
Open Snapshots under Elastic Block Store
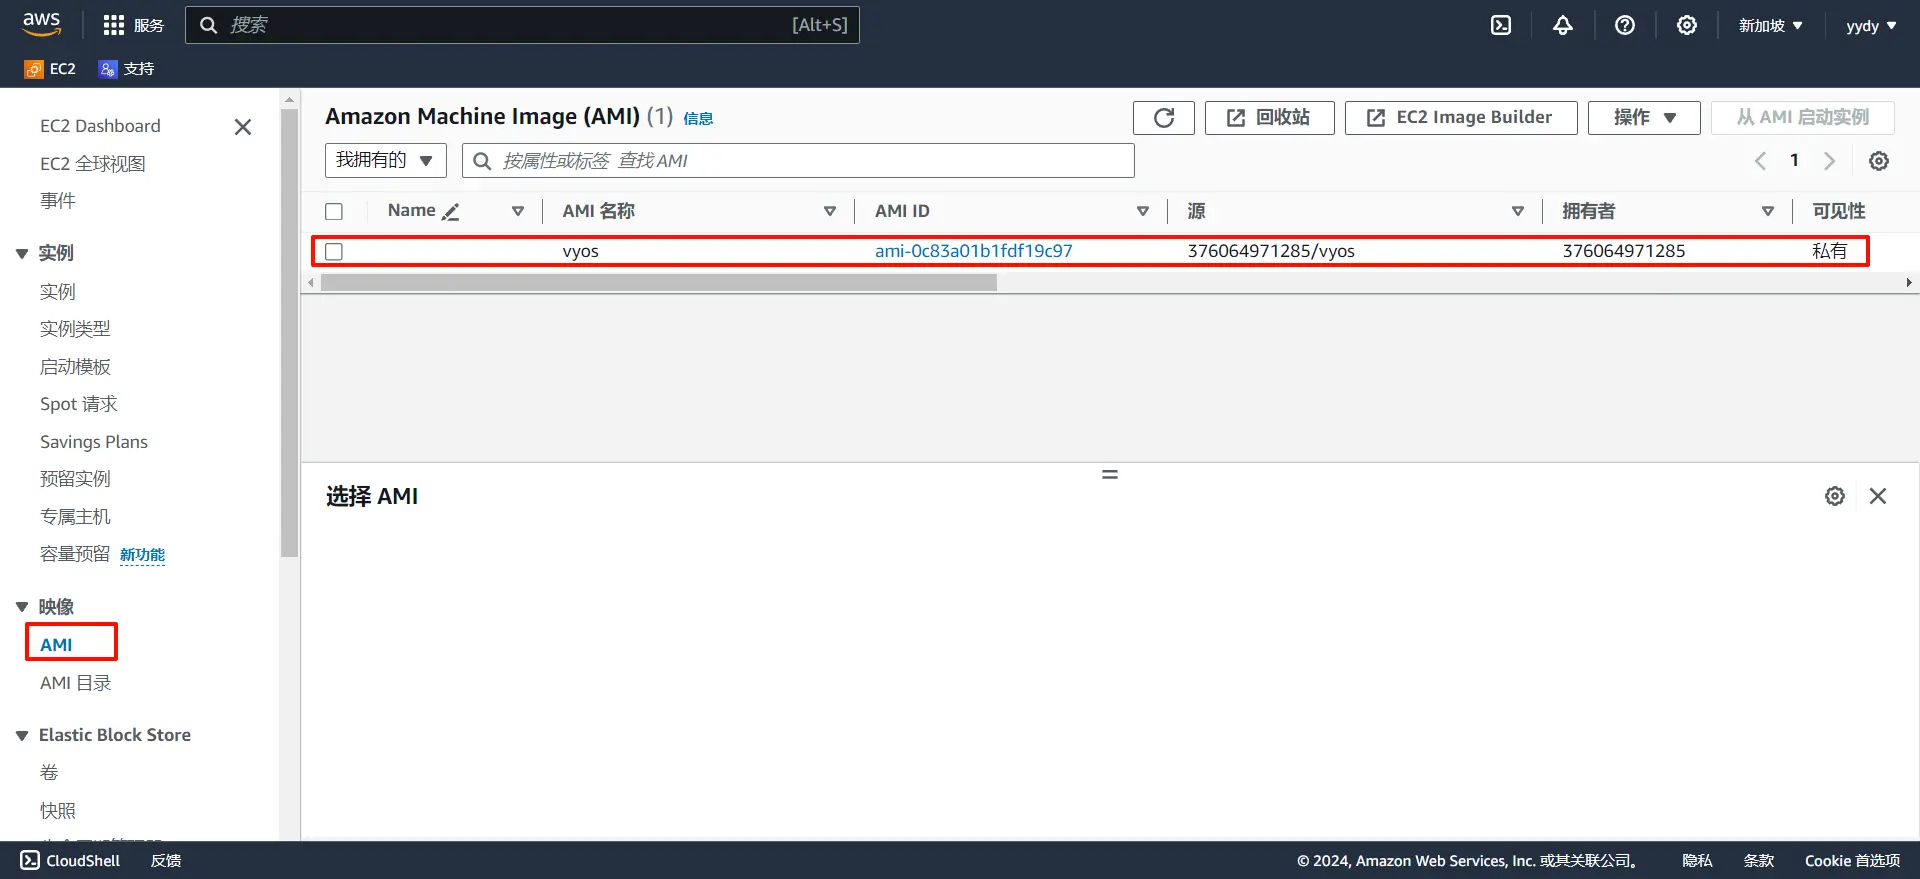pos(58,811)
